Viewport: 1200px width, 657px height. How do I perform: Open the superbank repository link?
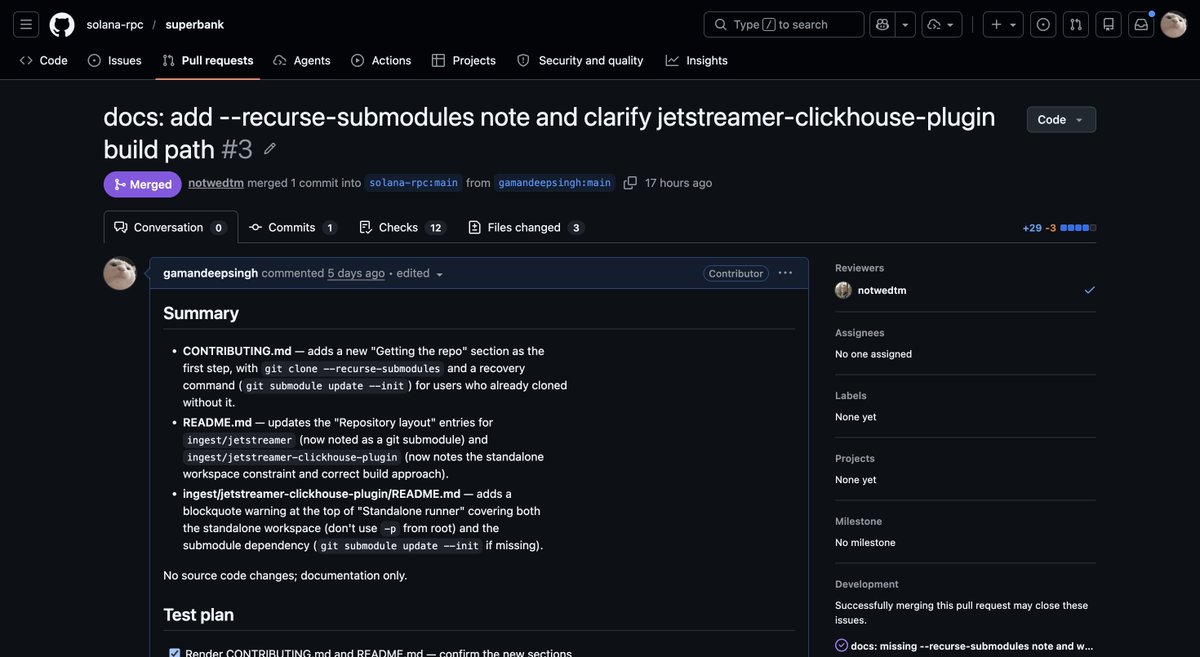tap(195, 24)
